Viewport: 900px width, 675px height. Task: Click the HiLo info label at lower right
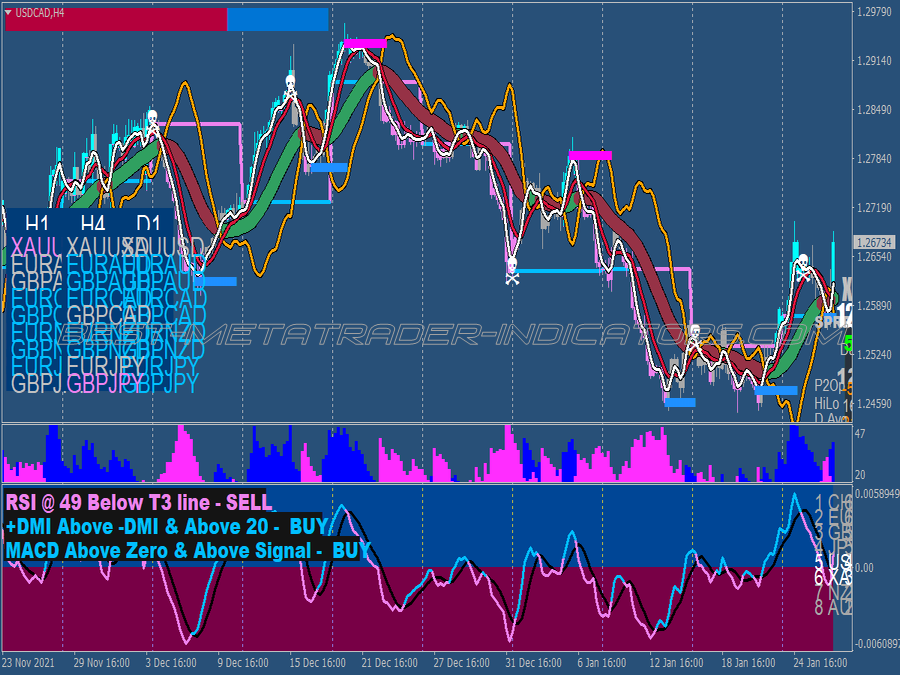point(827,404)
